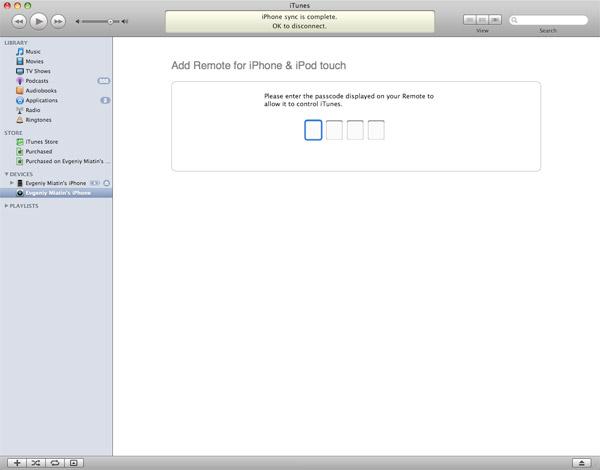Viewport: 600px width, 470px height.
Task: Toggle repeat mode button
Action: pos(55,463)
